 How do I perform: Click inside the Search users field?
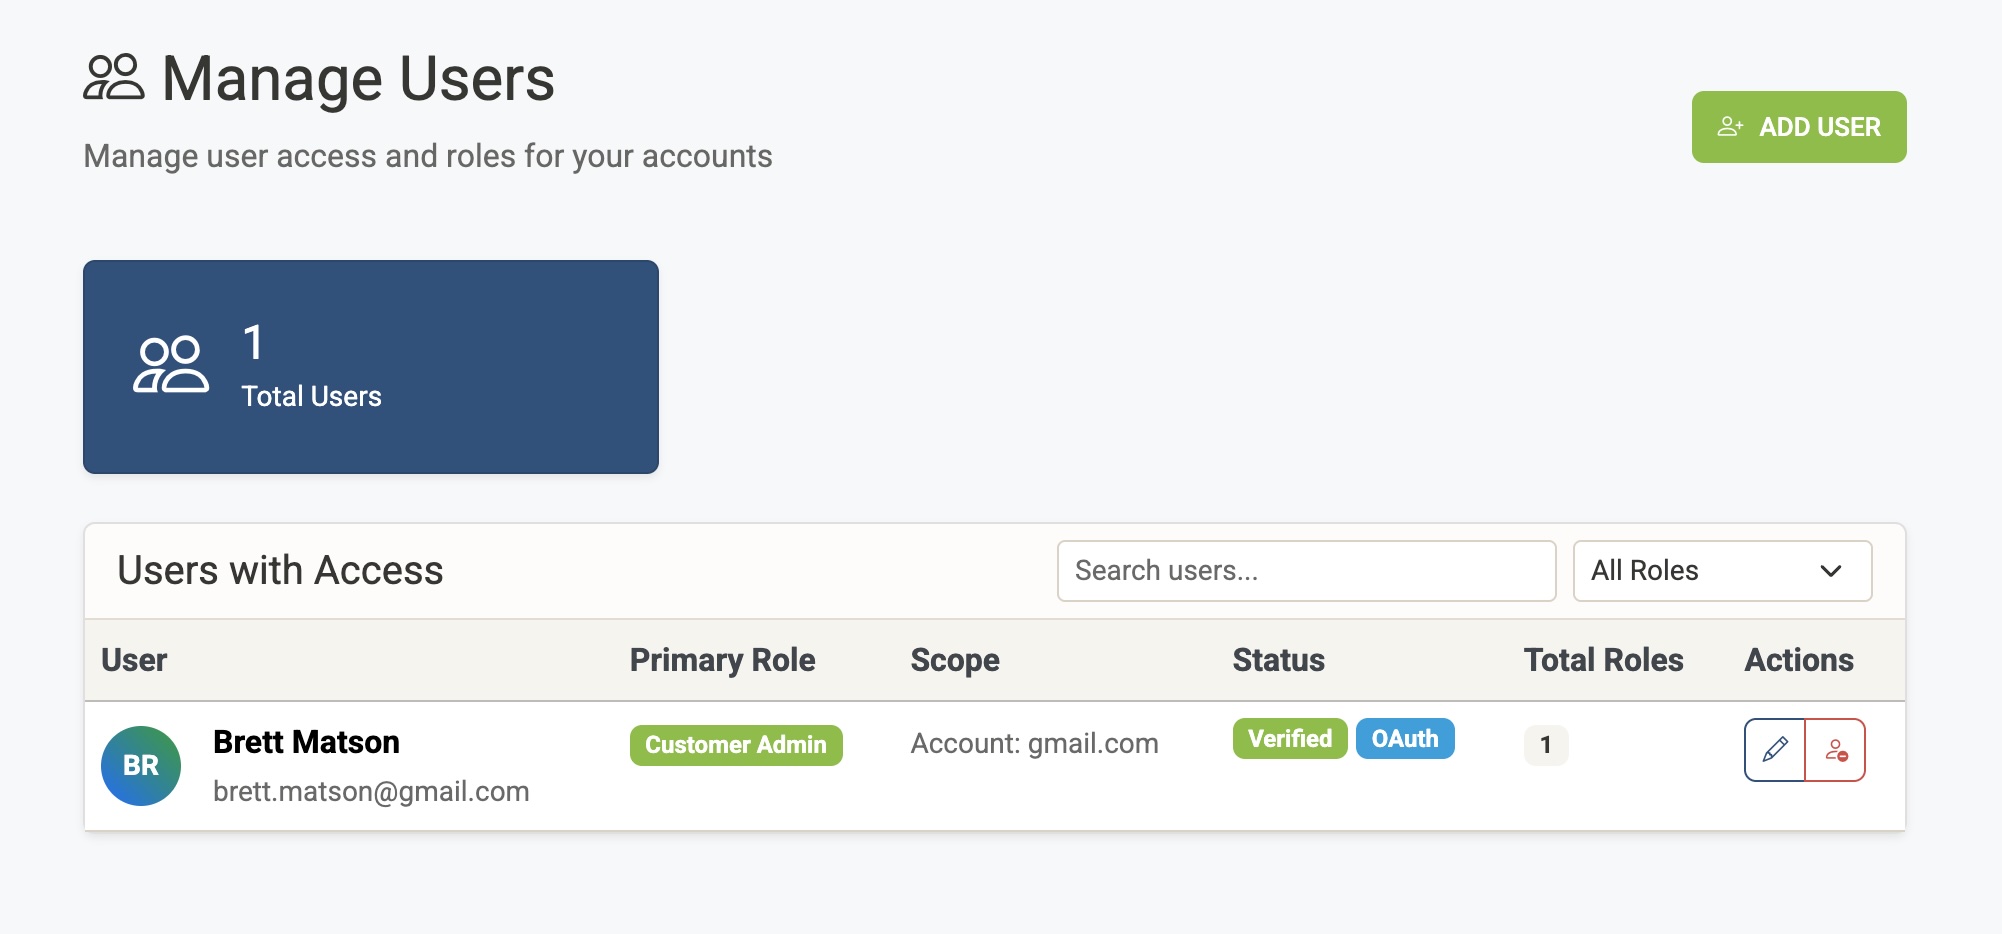click(1305, 570)
